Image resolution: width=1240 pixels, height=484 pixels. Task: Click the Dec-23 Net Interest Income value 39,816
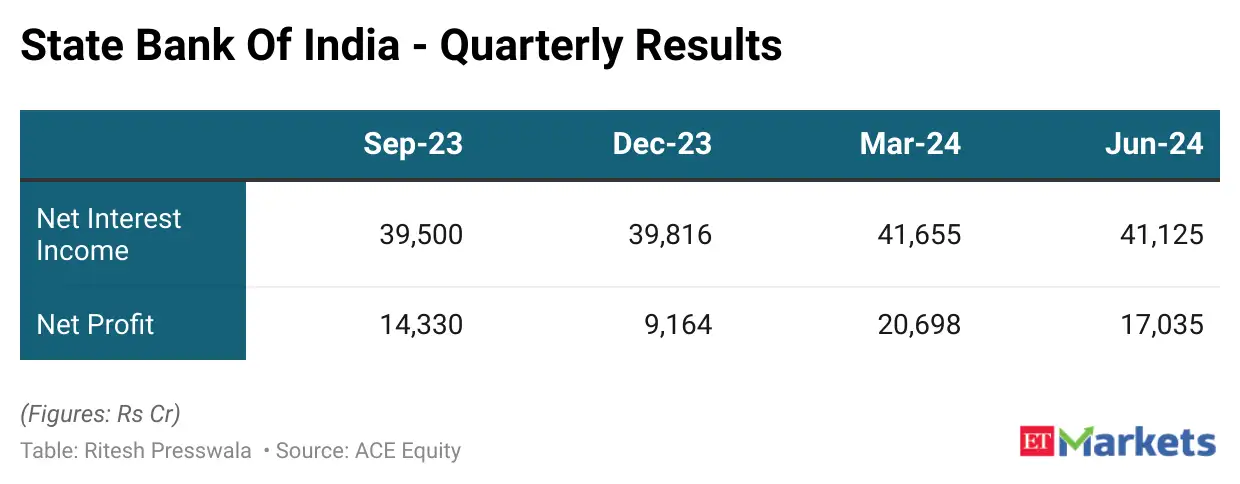[670, 234]
